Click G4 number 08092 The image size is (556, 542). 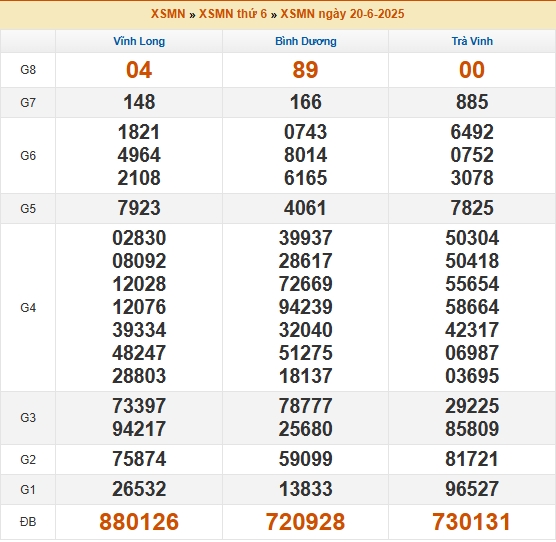click(x=139, y=261)
